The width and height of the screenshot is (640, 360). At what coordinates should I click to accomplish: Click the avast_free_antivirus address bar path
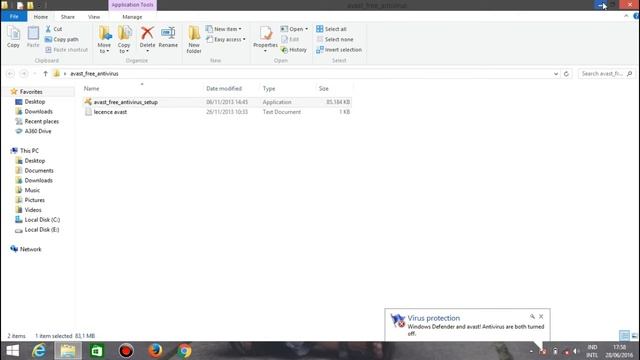94,73
